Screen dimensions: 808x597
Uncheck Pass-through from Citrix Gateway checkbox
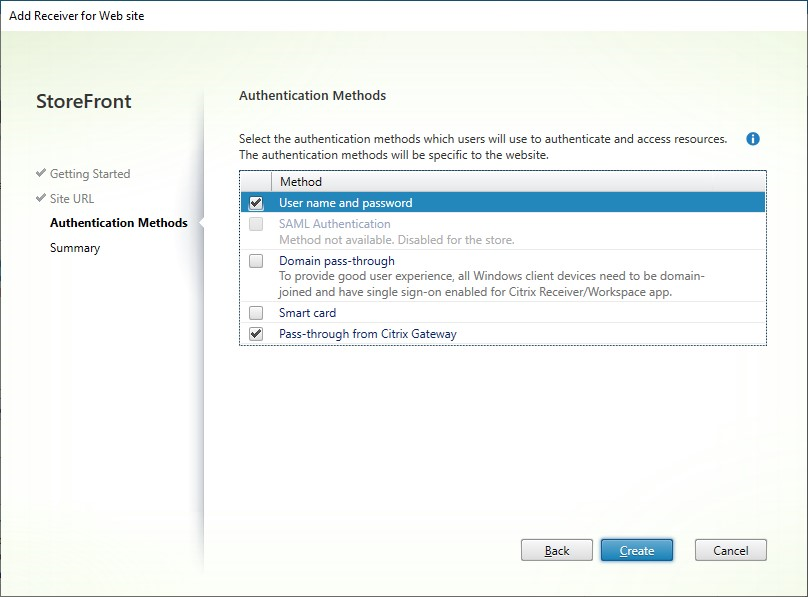[x=256, y=334]
